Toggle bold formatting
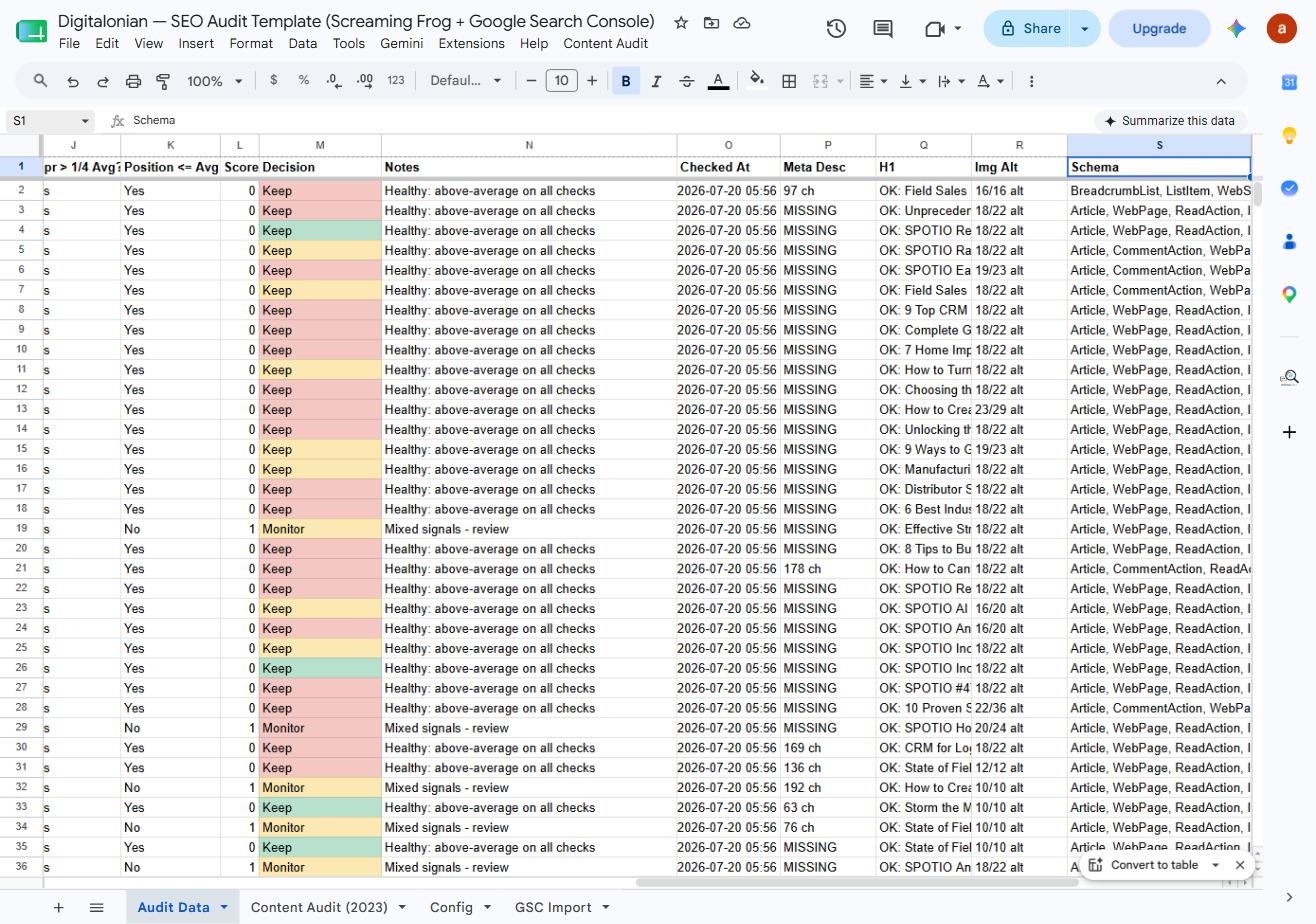Image resolution: width=1316 pixels, height=924 pixels. pos(626,81)
